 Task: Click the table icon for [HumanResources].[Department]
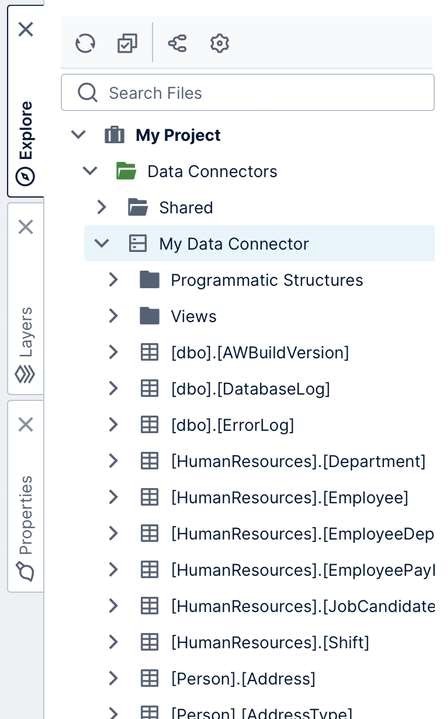149,461
